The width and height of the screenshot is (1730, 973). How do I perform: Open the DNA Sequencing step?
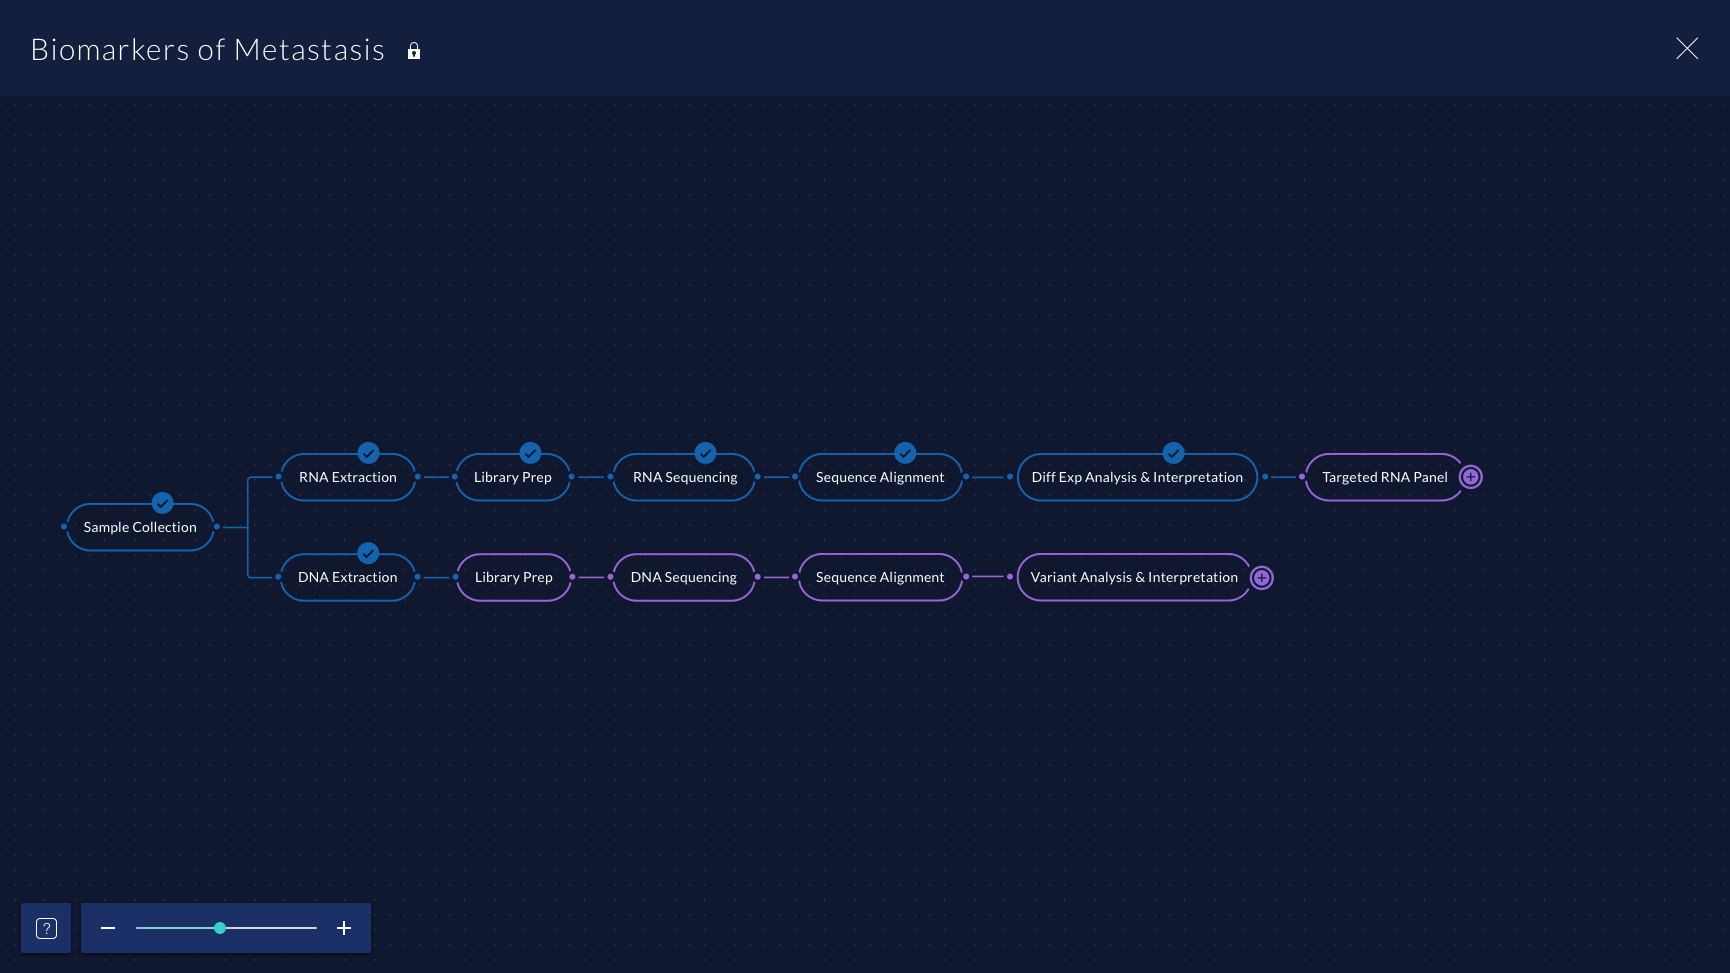[683, 577]
